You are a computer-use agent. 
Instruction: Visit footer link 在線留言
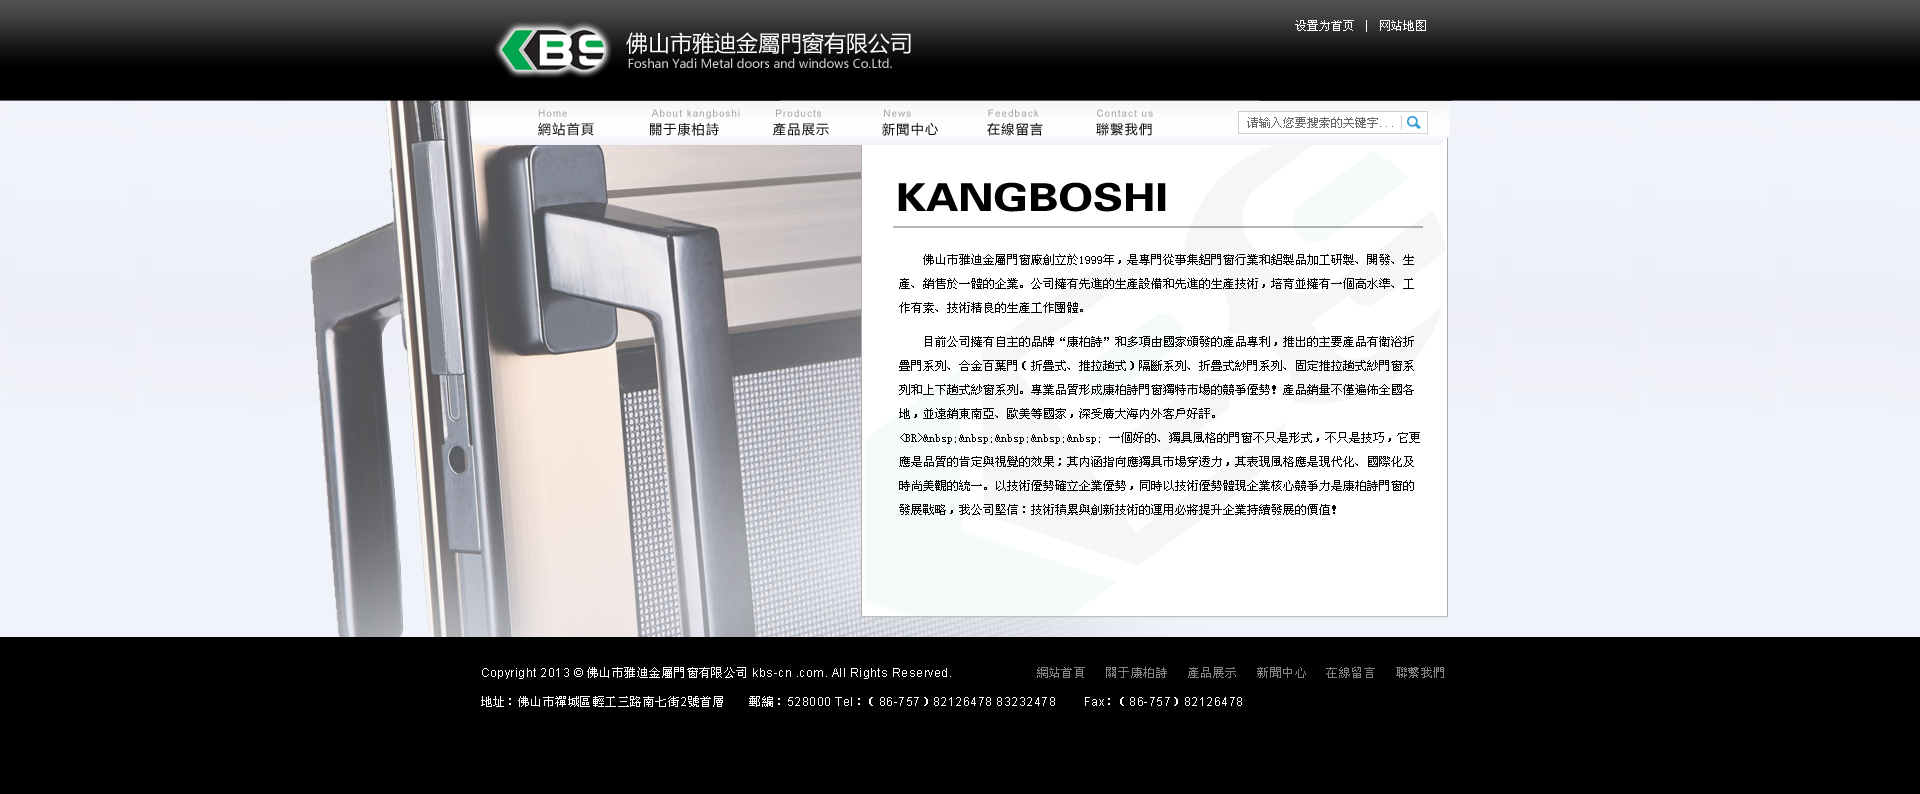(x=1350, y=673)
